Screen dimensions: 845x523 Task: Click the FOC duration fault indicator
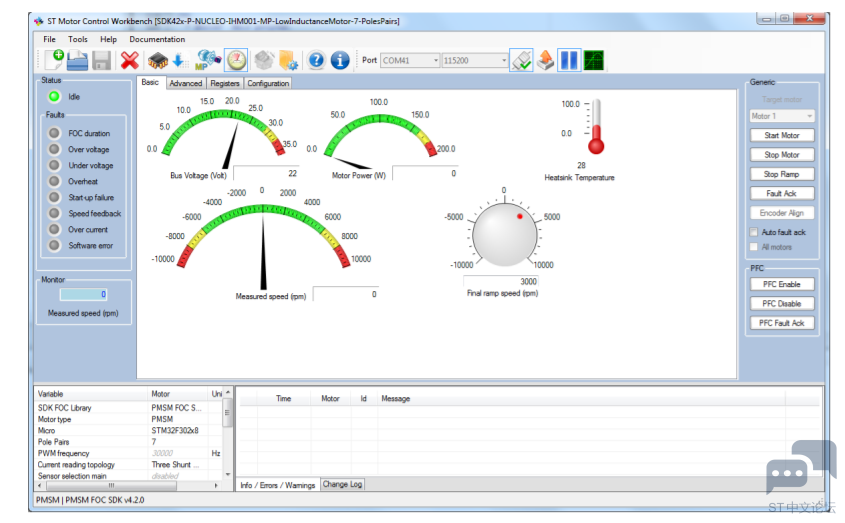54,133
